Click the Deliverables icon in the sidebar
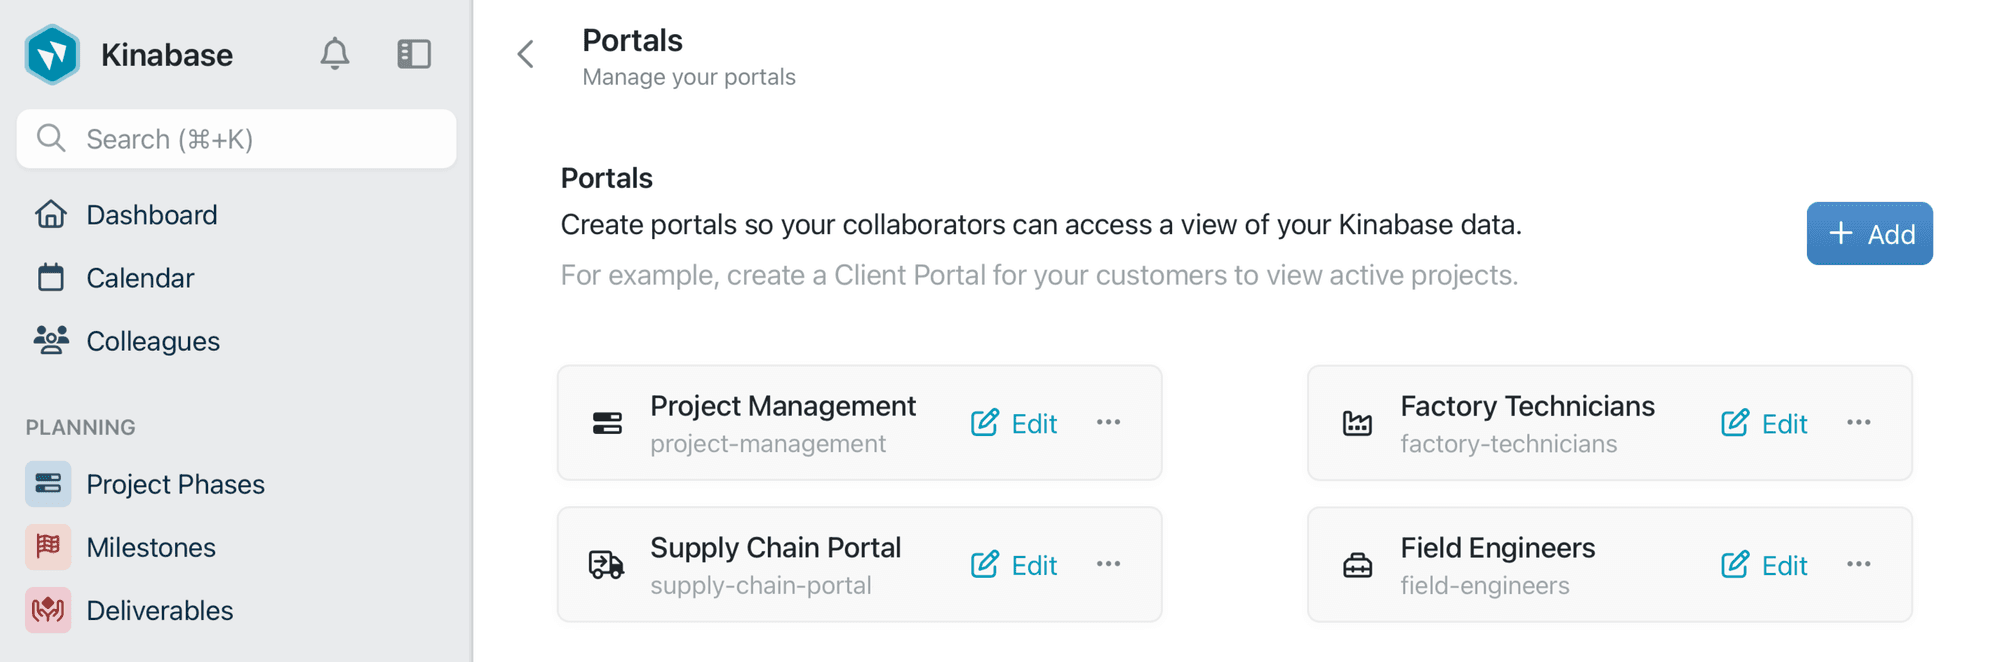This screenshot has height=662, width=2000. pyautogui.click(x=47, y=610)
